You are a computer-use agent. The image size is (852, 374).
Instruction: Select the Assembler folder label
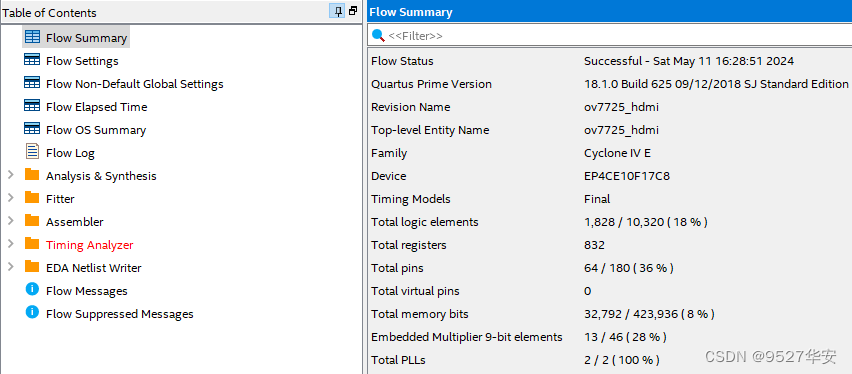pyautogui.click(x=74, y=222)
